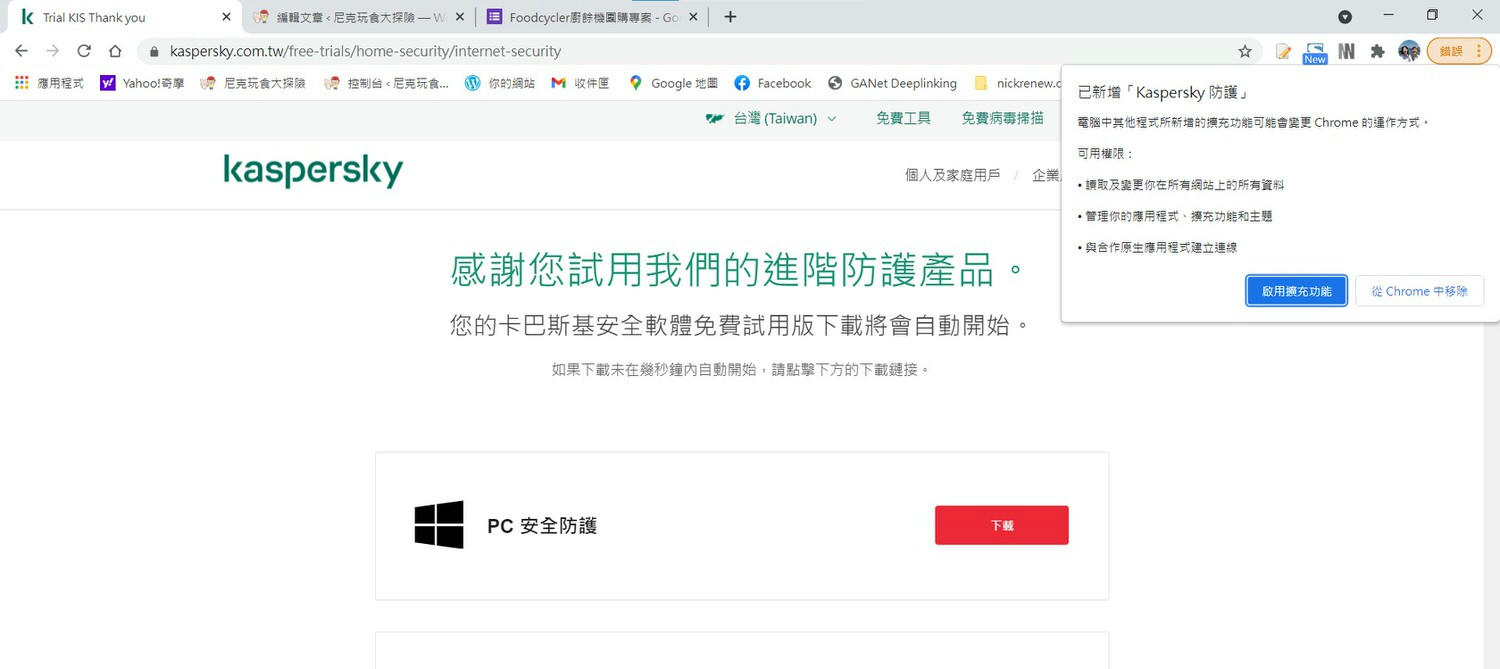Bookmark this page with the star icon
1500x669 pixels.
click(1245, 51)
